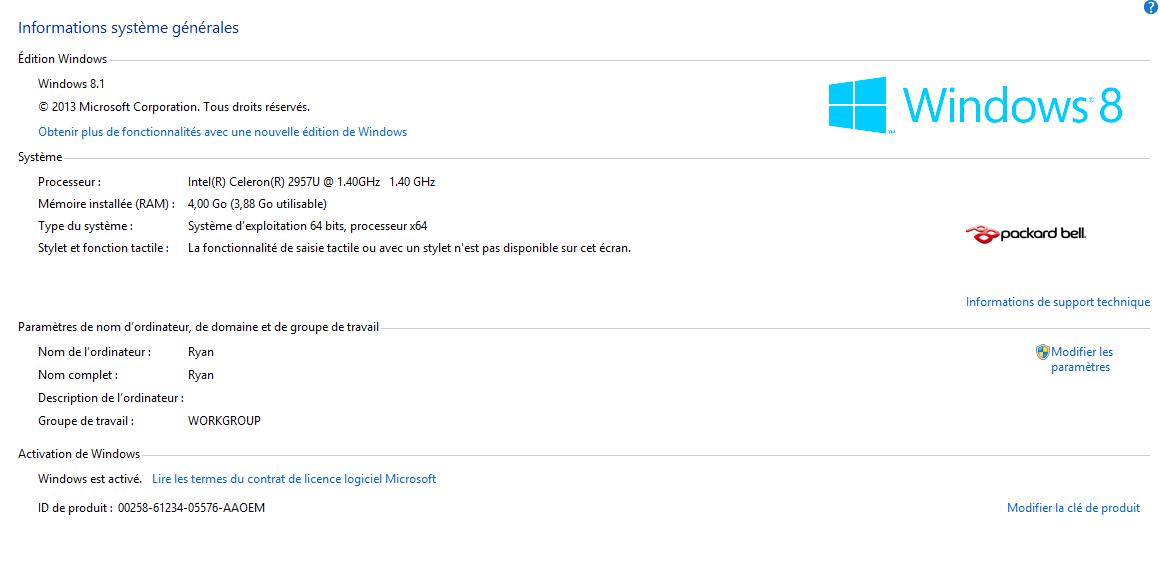
Task: Click the stylet and tactile unavailable message
Action: (x=409, y=248)
